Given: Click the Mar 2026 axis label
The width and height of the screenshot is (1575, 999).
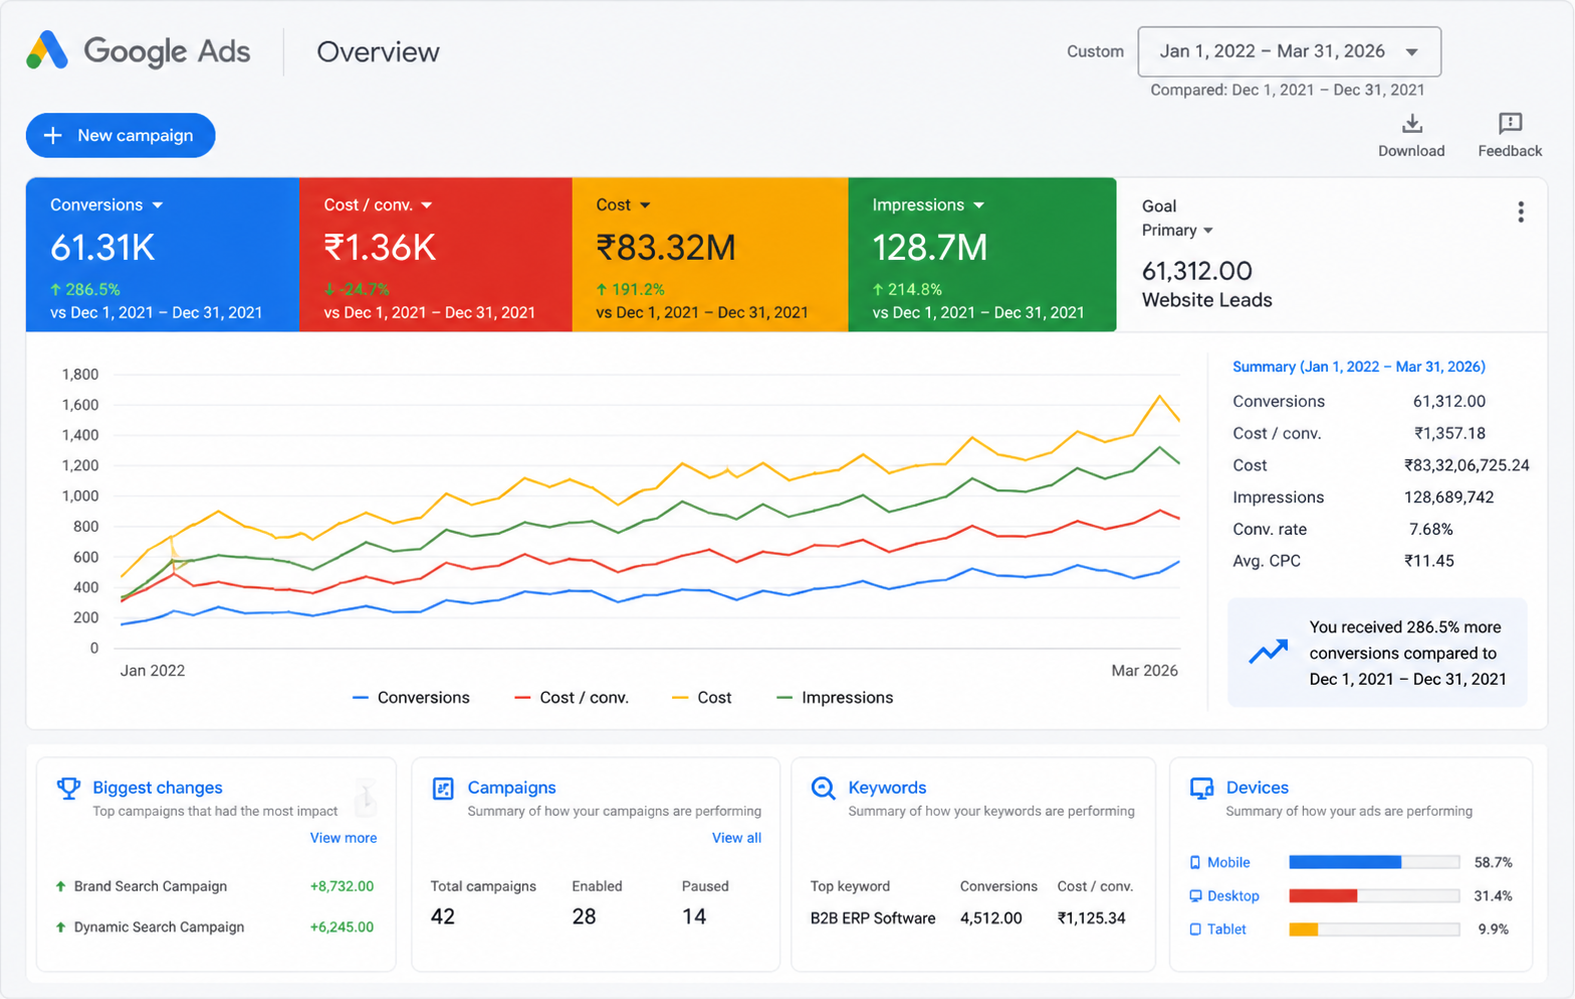Looking at the screenshot, I should (1144, 671).
